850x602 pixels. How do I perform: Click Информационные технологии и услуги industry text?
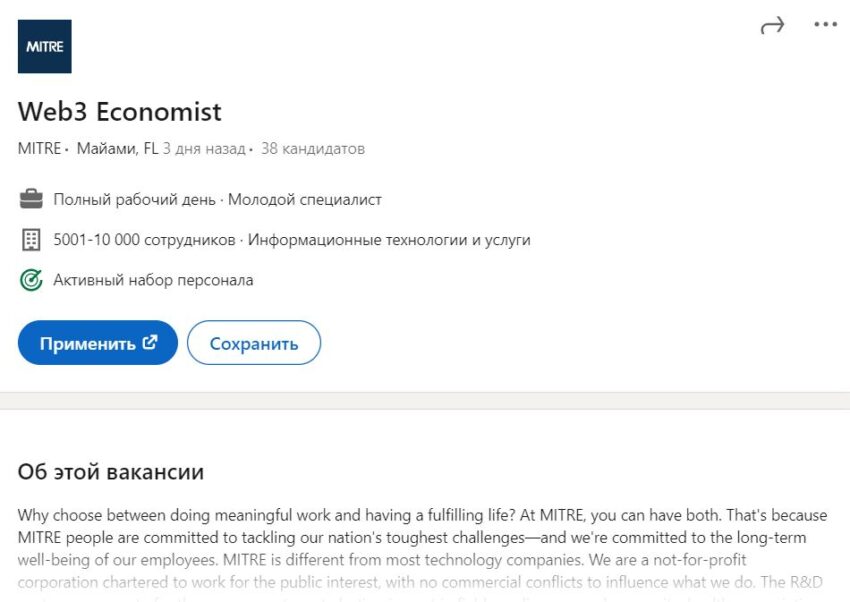click(x=389, y=240)
